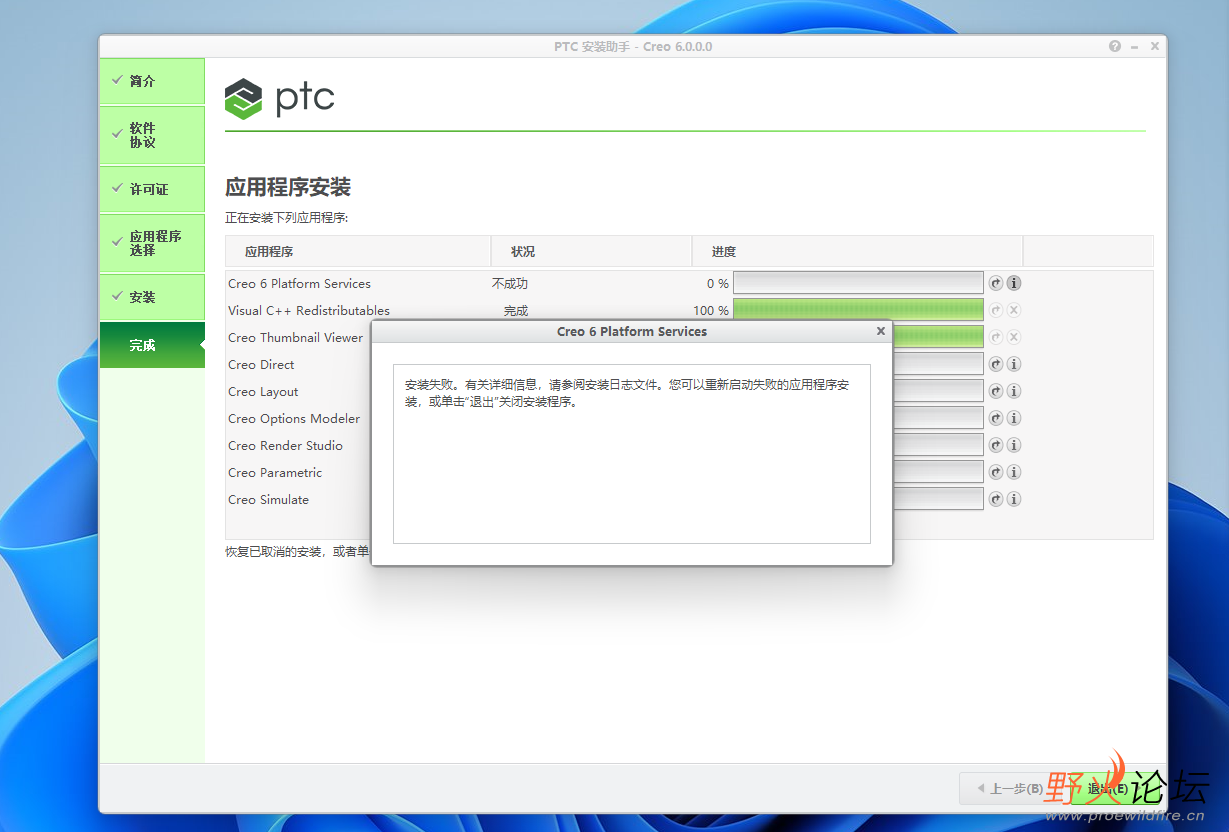Cancel icon on Visual C++ Redistributables row

point(1014,310)
